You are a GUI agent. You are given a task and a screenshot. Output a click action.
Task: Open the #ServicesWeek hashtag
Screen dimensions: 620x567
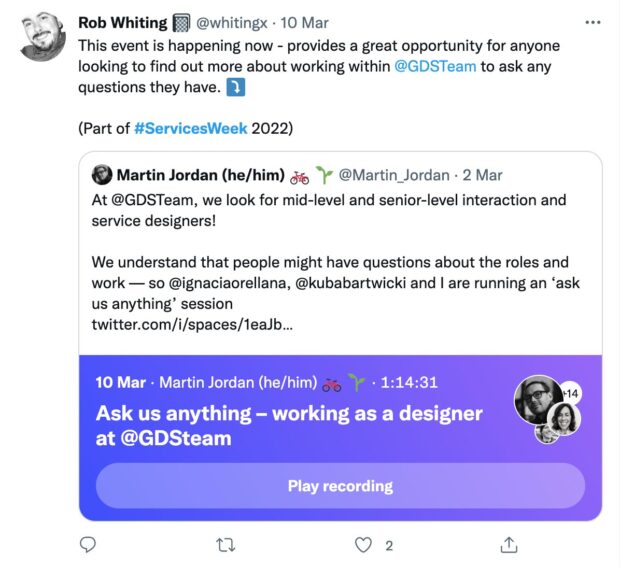(191, 128)
